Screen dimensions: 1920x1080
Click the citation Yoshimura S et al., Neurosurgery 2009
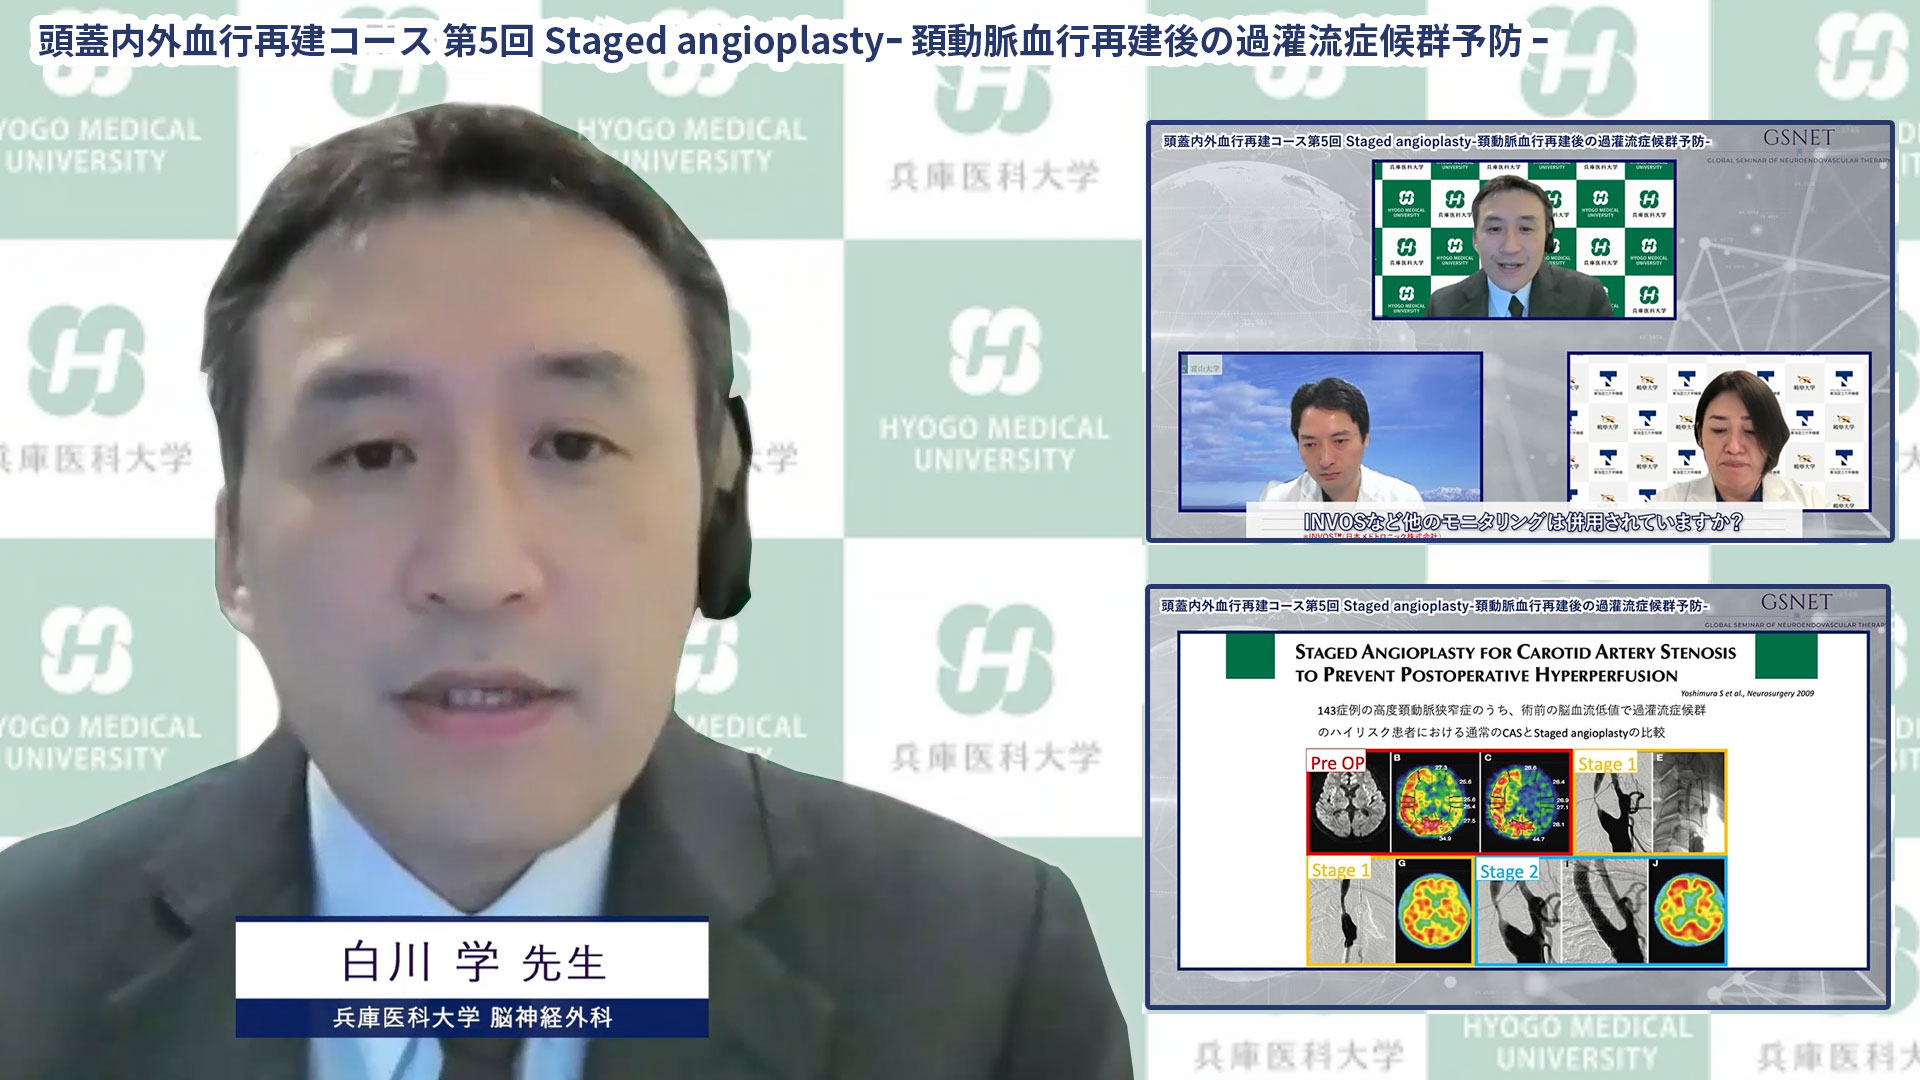pos(1746,693)
